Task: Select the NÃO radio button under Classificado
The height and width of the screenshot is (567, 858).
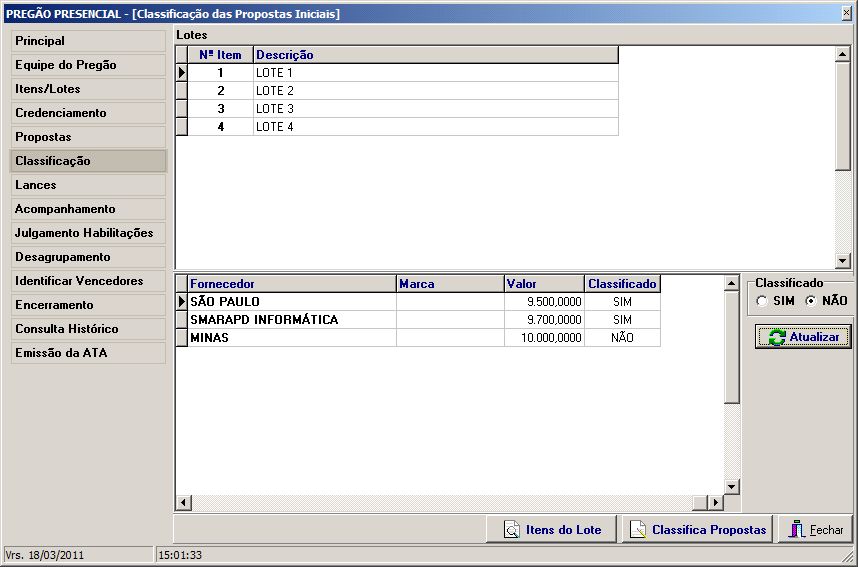Action: [x=810, y=301]
